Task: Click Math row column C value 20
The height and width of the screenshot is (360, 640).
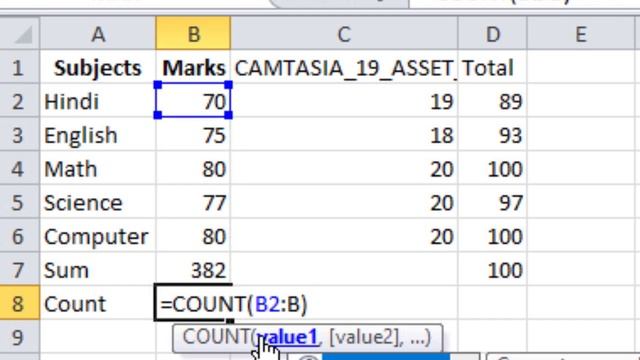Action: [344, 168]
